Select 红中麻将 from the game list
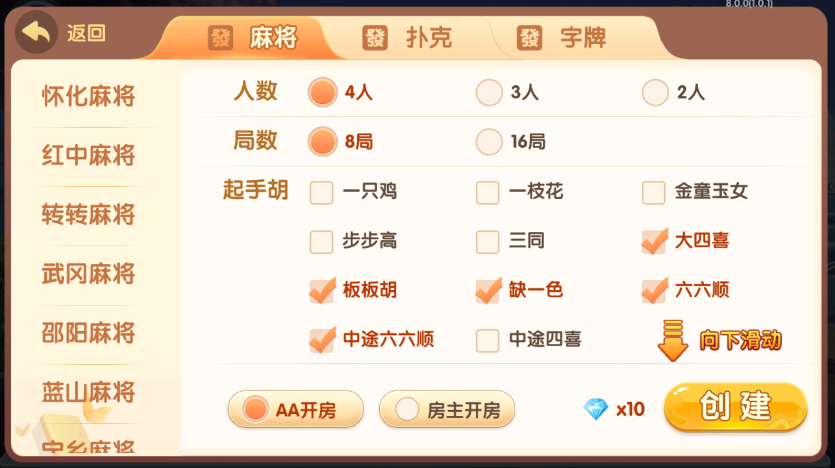 point(88,156)
